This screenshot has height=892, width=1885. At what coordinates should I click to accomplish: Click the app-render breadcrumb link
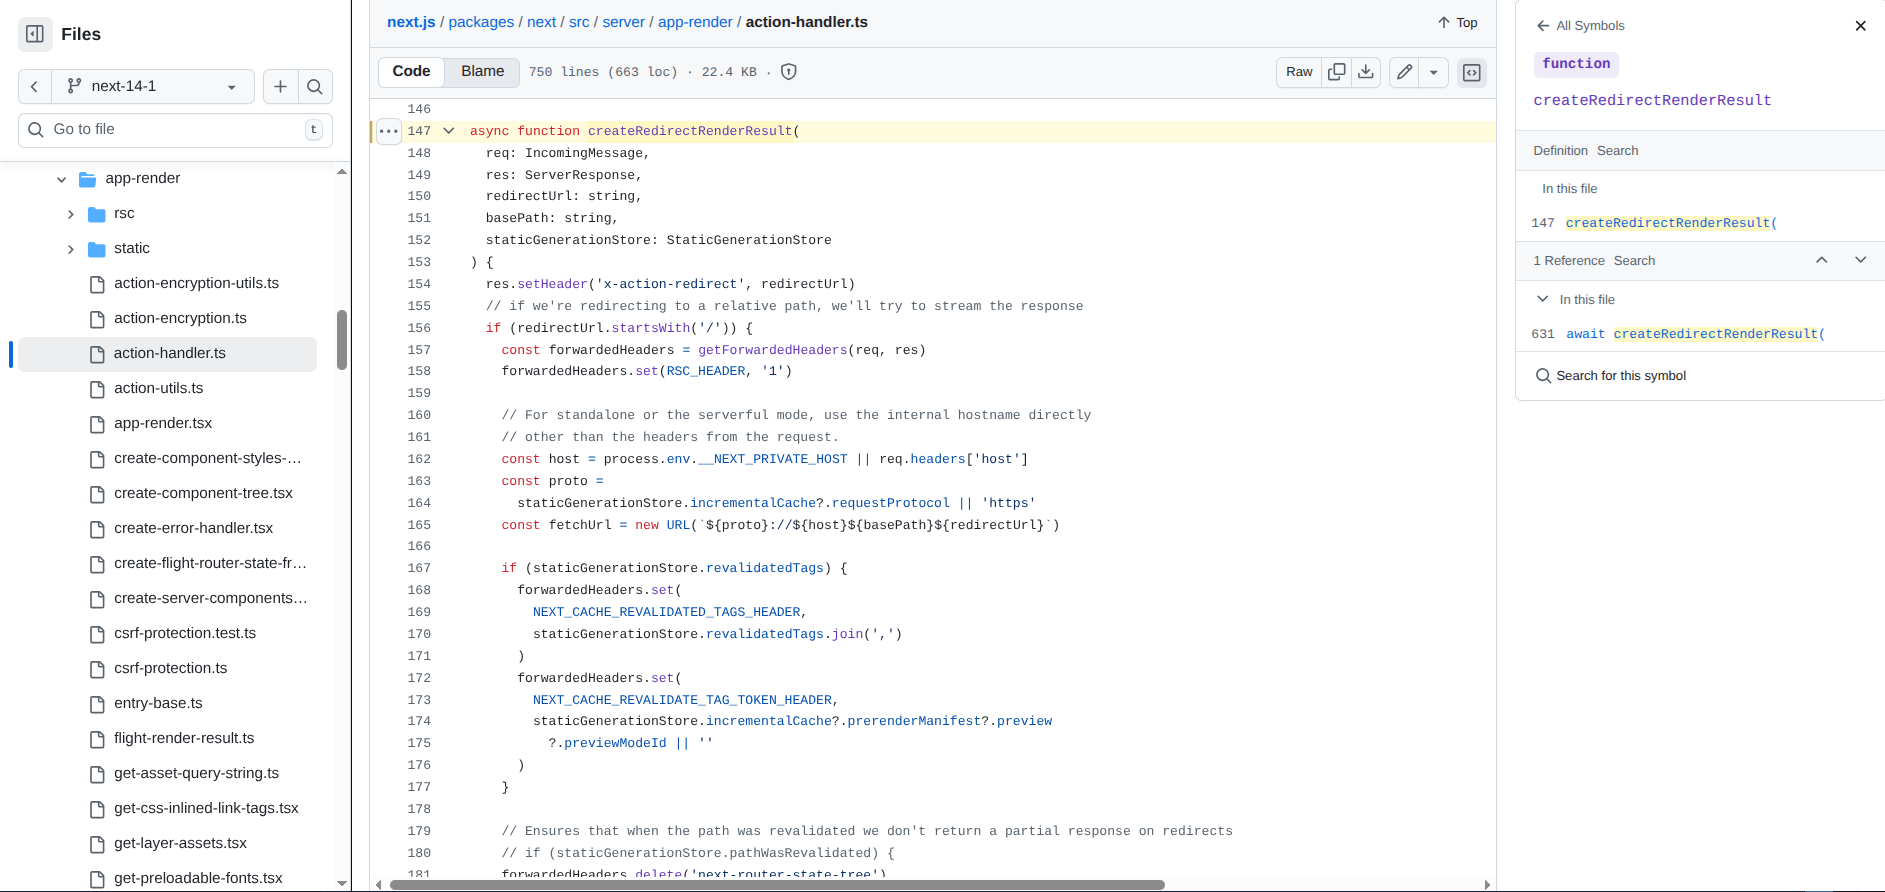point(695,22)
